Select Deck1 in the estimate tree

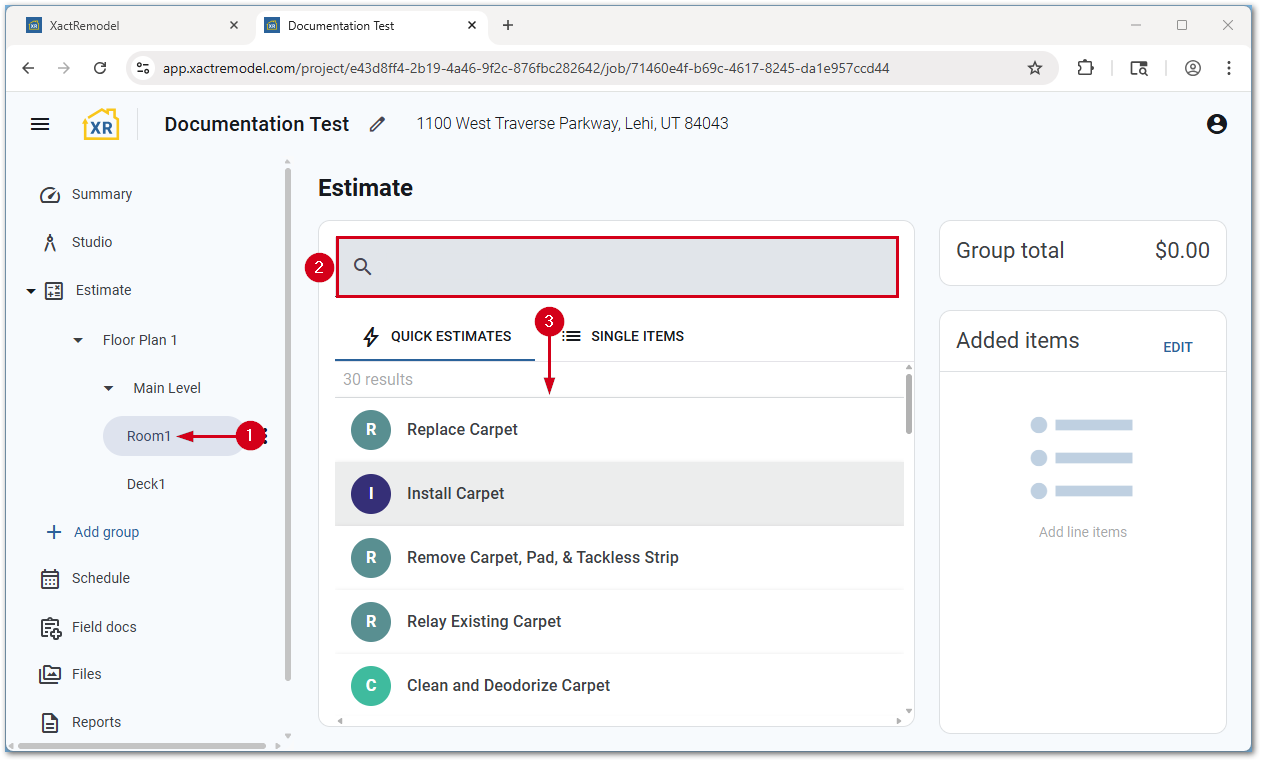(146, 484)
